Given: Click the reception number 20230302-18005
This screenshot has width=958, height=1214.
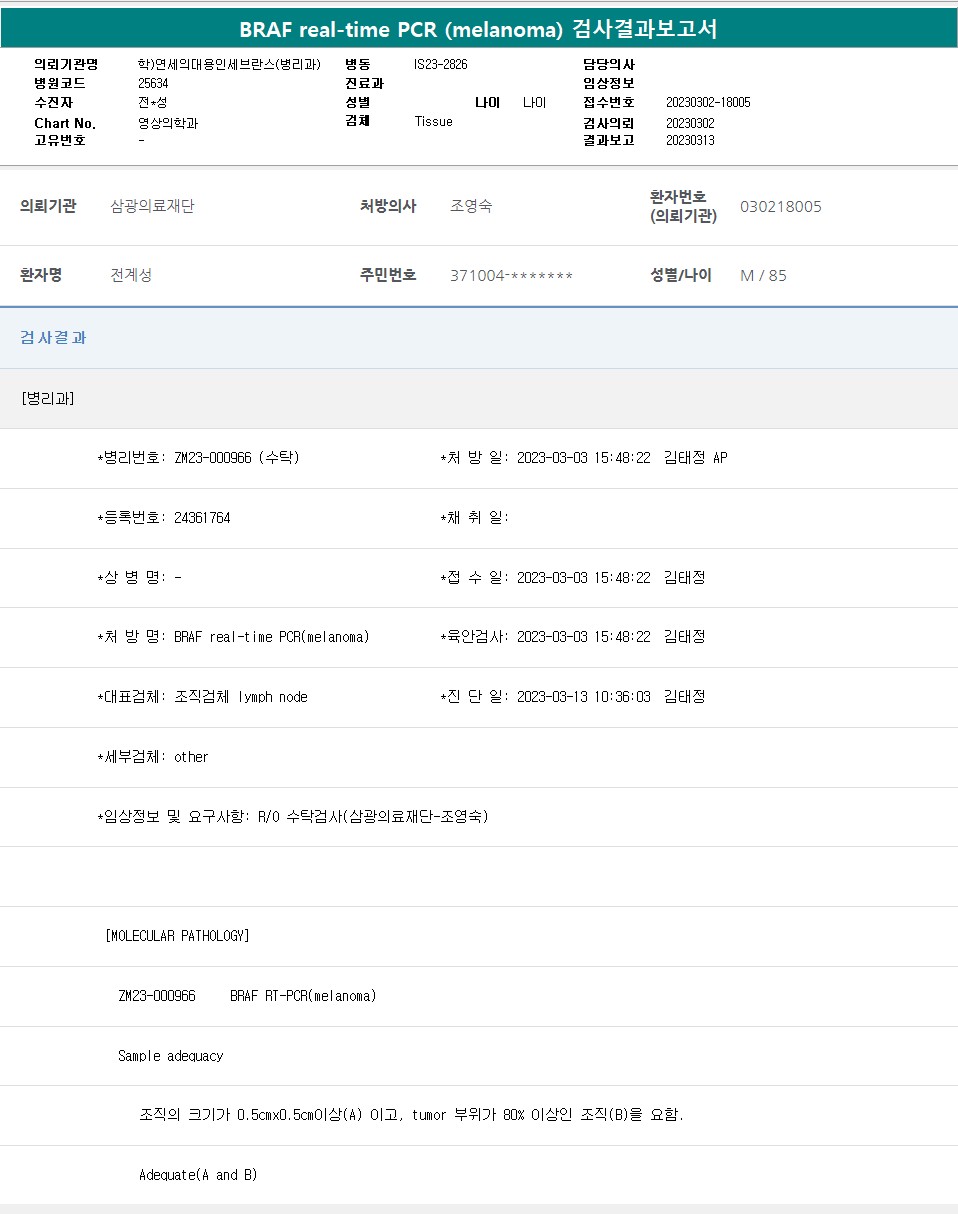Looking at the screenshot, I should click(708, 103).
